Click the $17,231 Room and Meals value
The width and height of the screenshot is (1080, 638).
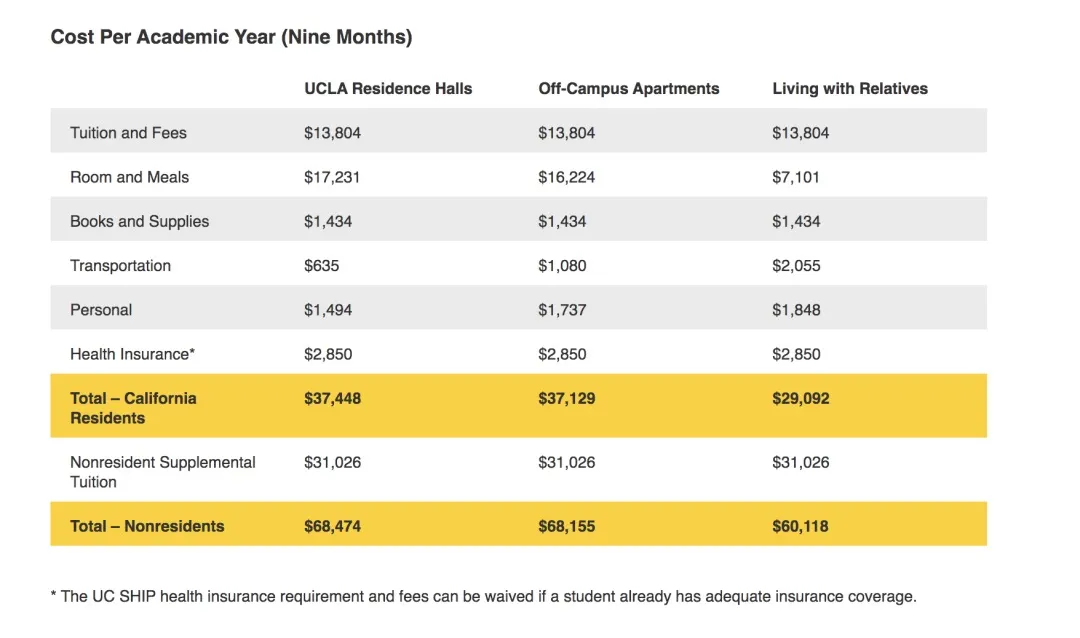pos(332,177)
